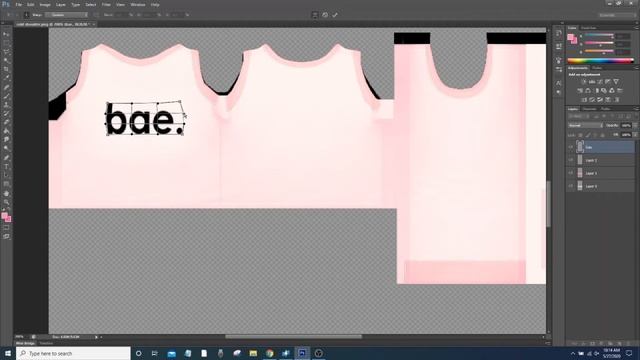Open the Layers panel flyout menu
640x360 pixels.
coord(636,109)
